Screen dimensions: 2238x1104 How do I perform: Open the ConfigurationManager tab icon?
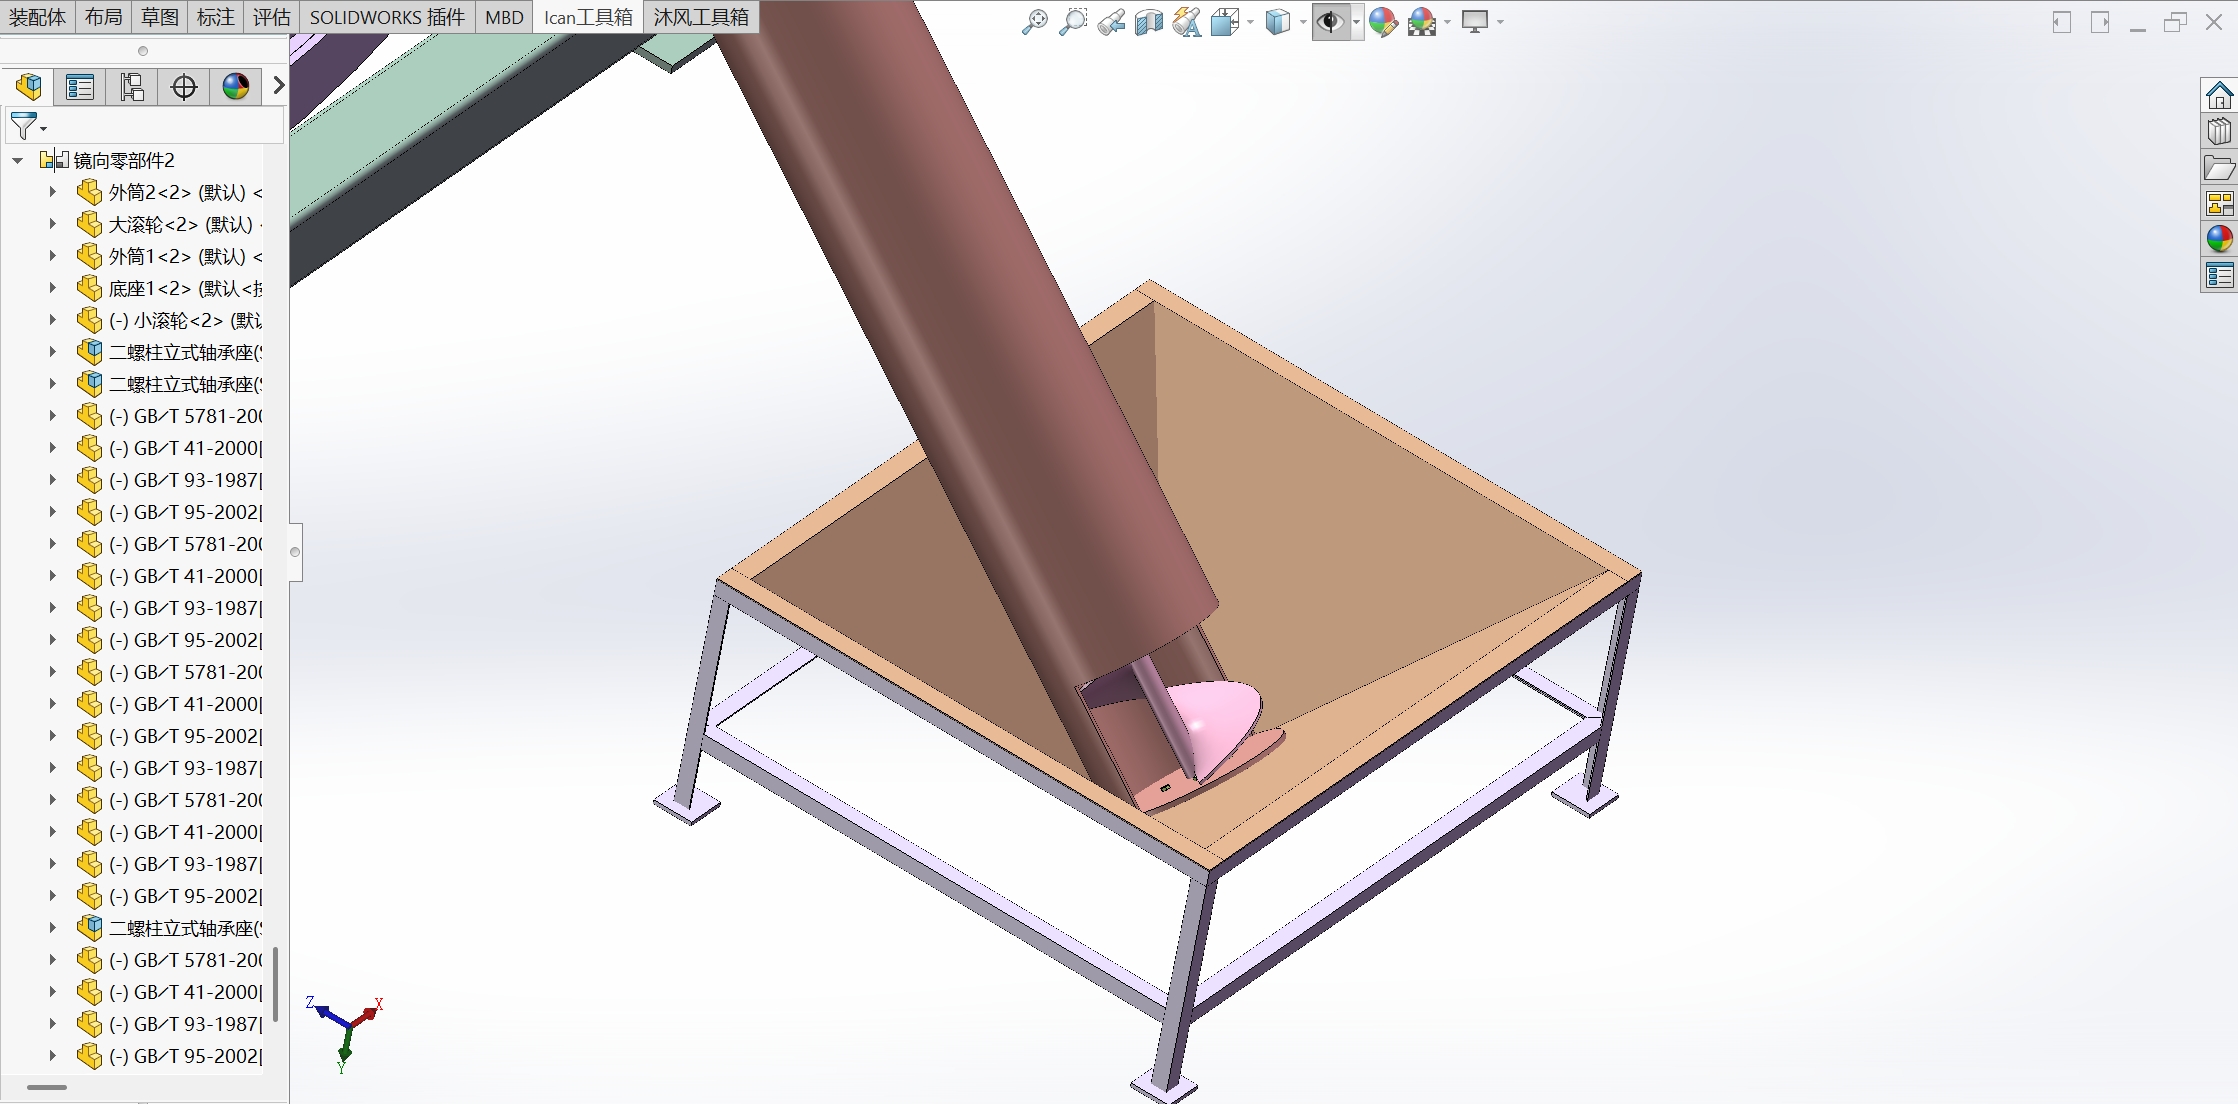[x=132, y=87]
